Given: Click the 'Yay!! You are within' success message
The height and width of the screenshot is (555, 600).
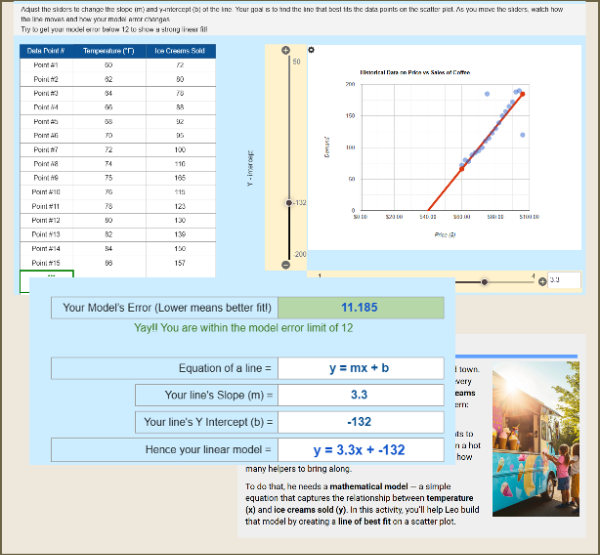Looking at the screenshot, I should (243, 328).
